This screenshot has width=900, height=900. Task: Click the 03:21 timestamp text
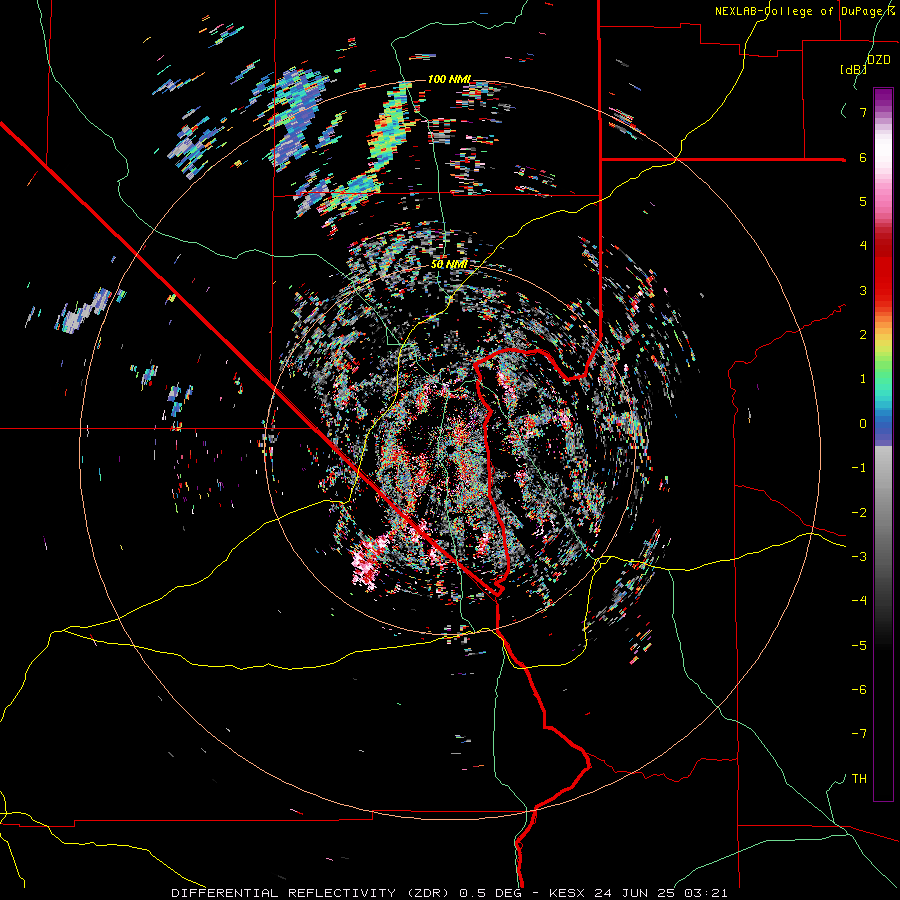[705, 893]
